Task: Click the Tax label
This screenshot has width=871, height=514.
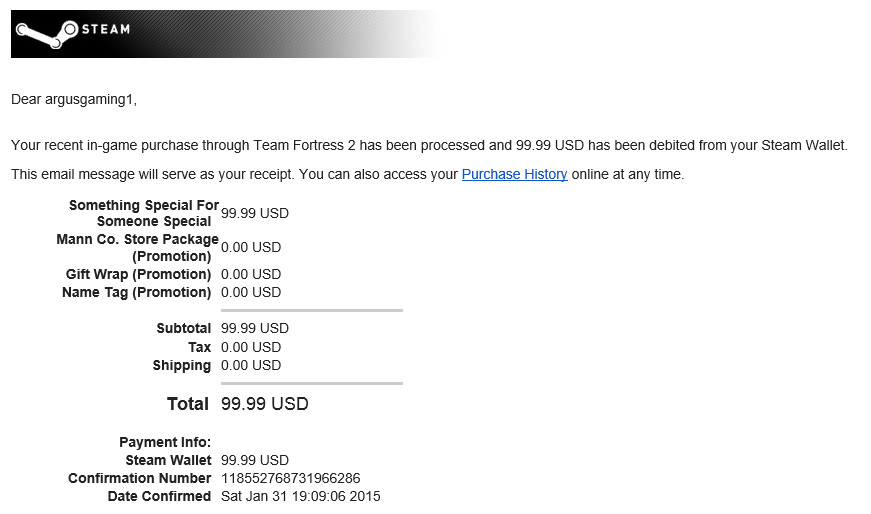Action: click(x=199, y=347)
